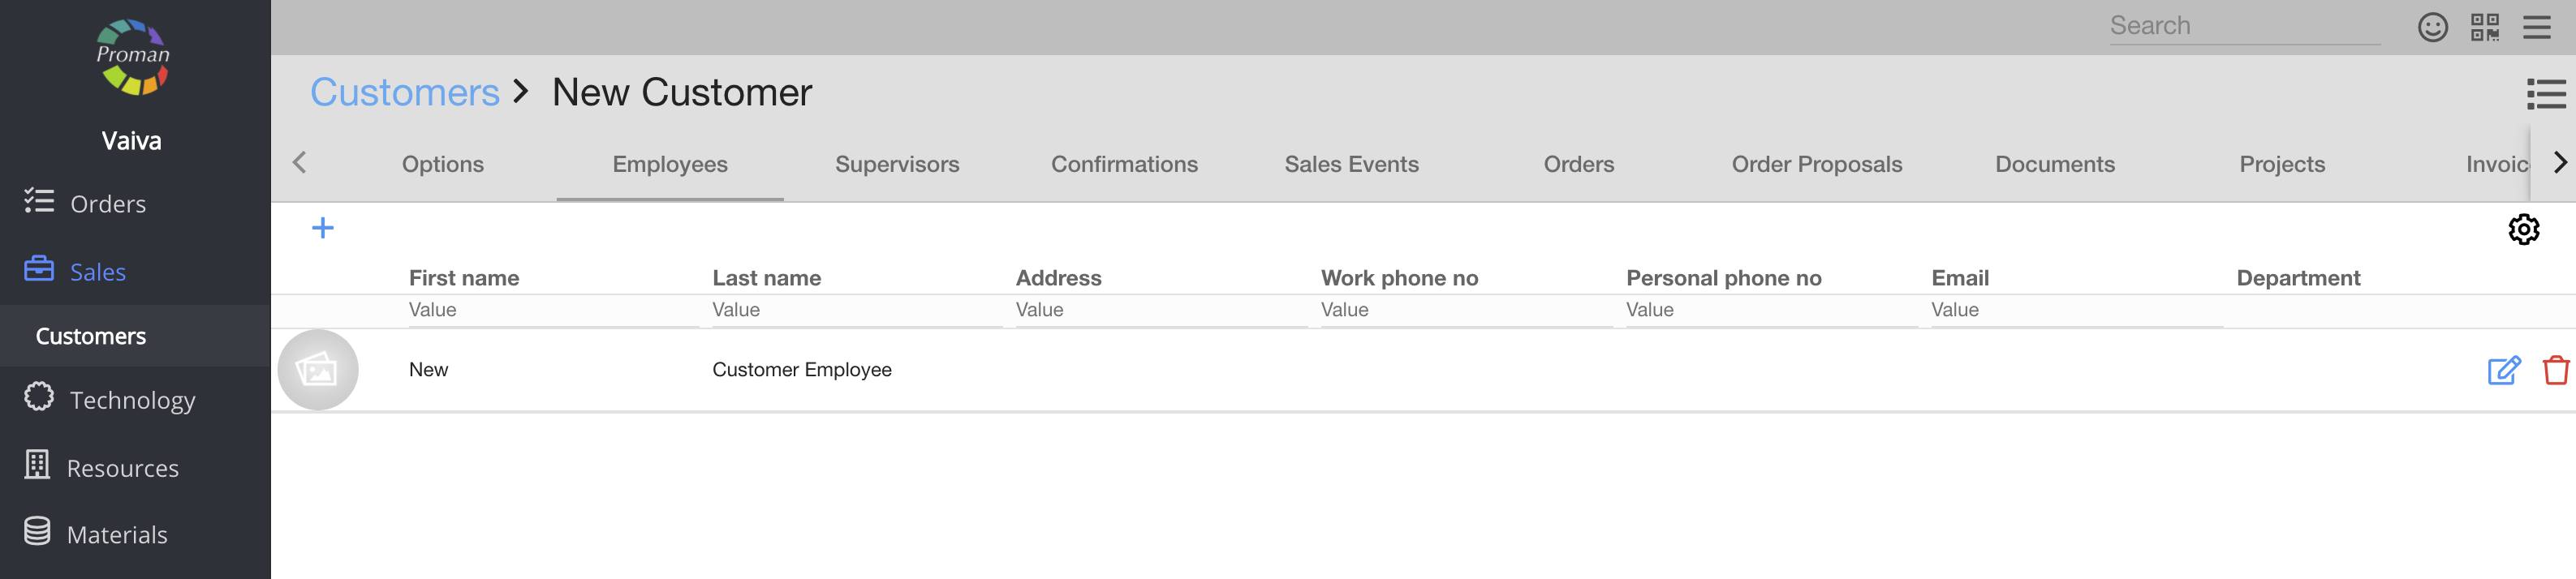Viewport: 2576px width, 579px height.
Task: Focus the First name filter field
Action: [x=552, y=310]
